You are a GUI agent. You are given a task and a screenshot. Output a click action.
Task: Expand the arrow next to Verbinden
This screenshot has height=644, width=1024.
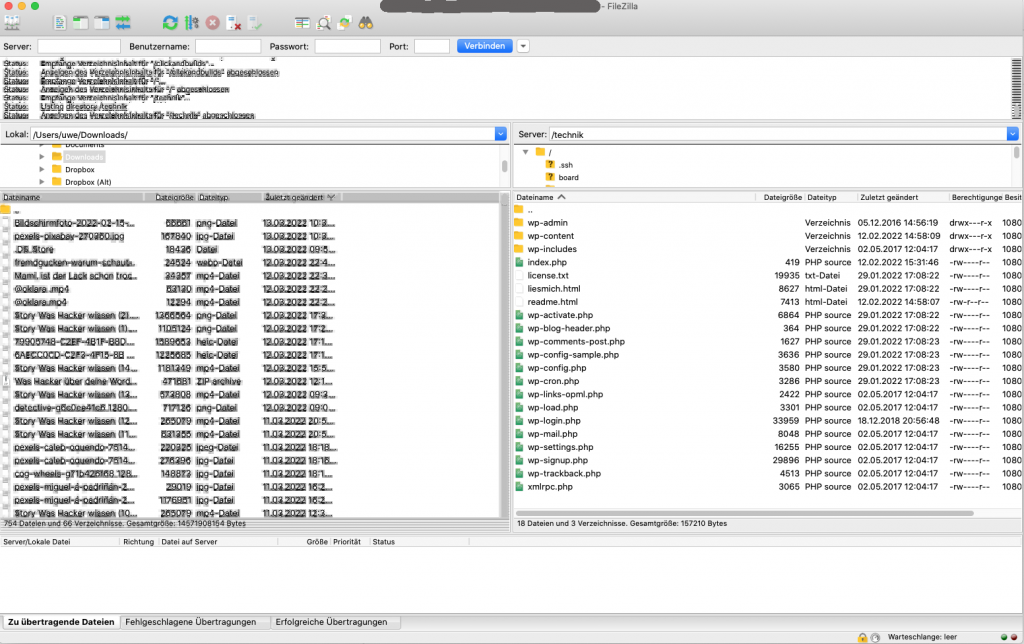(x=522, y=45)
